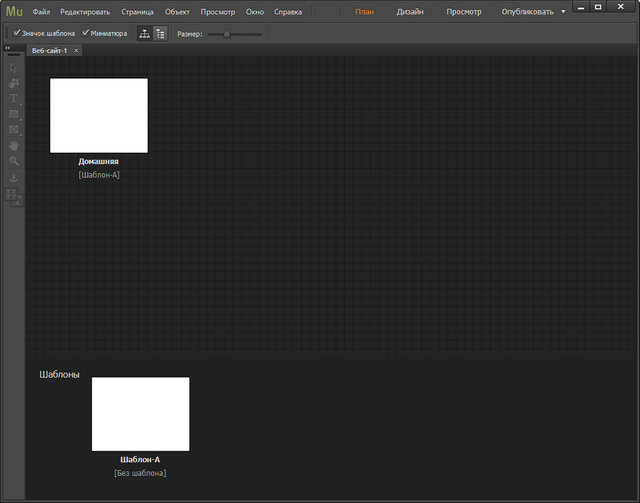Uncheck the Миниатюра checkbox
This screenshot has height=503, width=640.
pos(86,33)
